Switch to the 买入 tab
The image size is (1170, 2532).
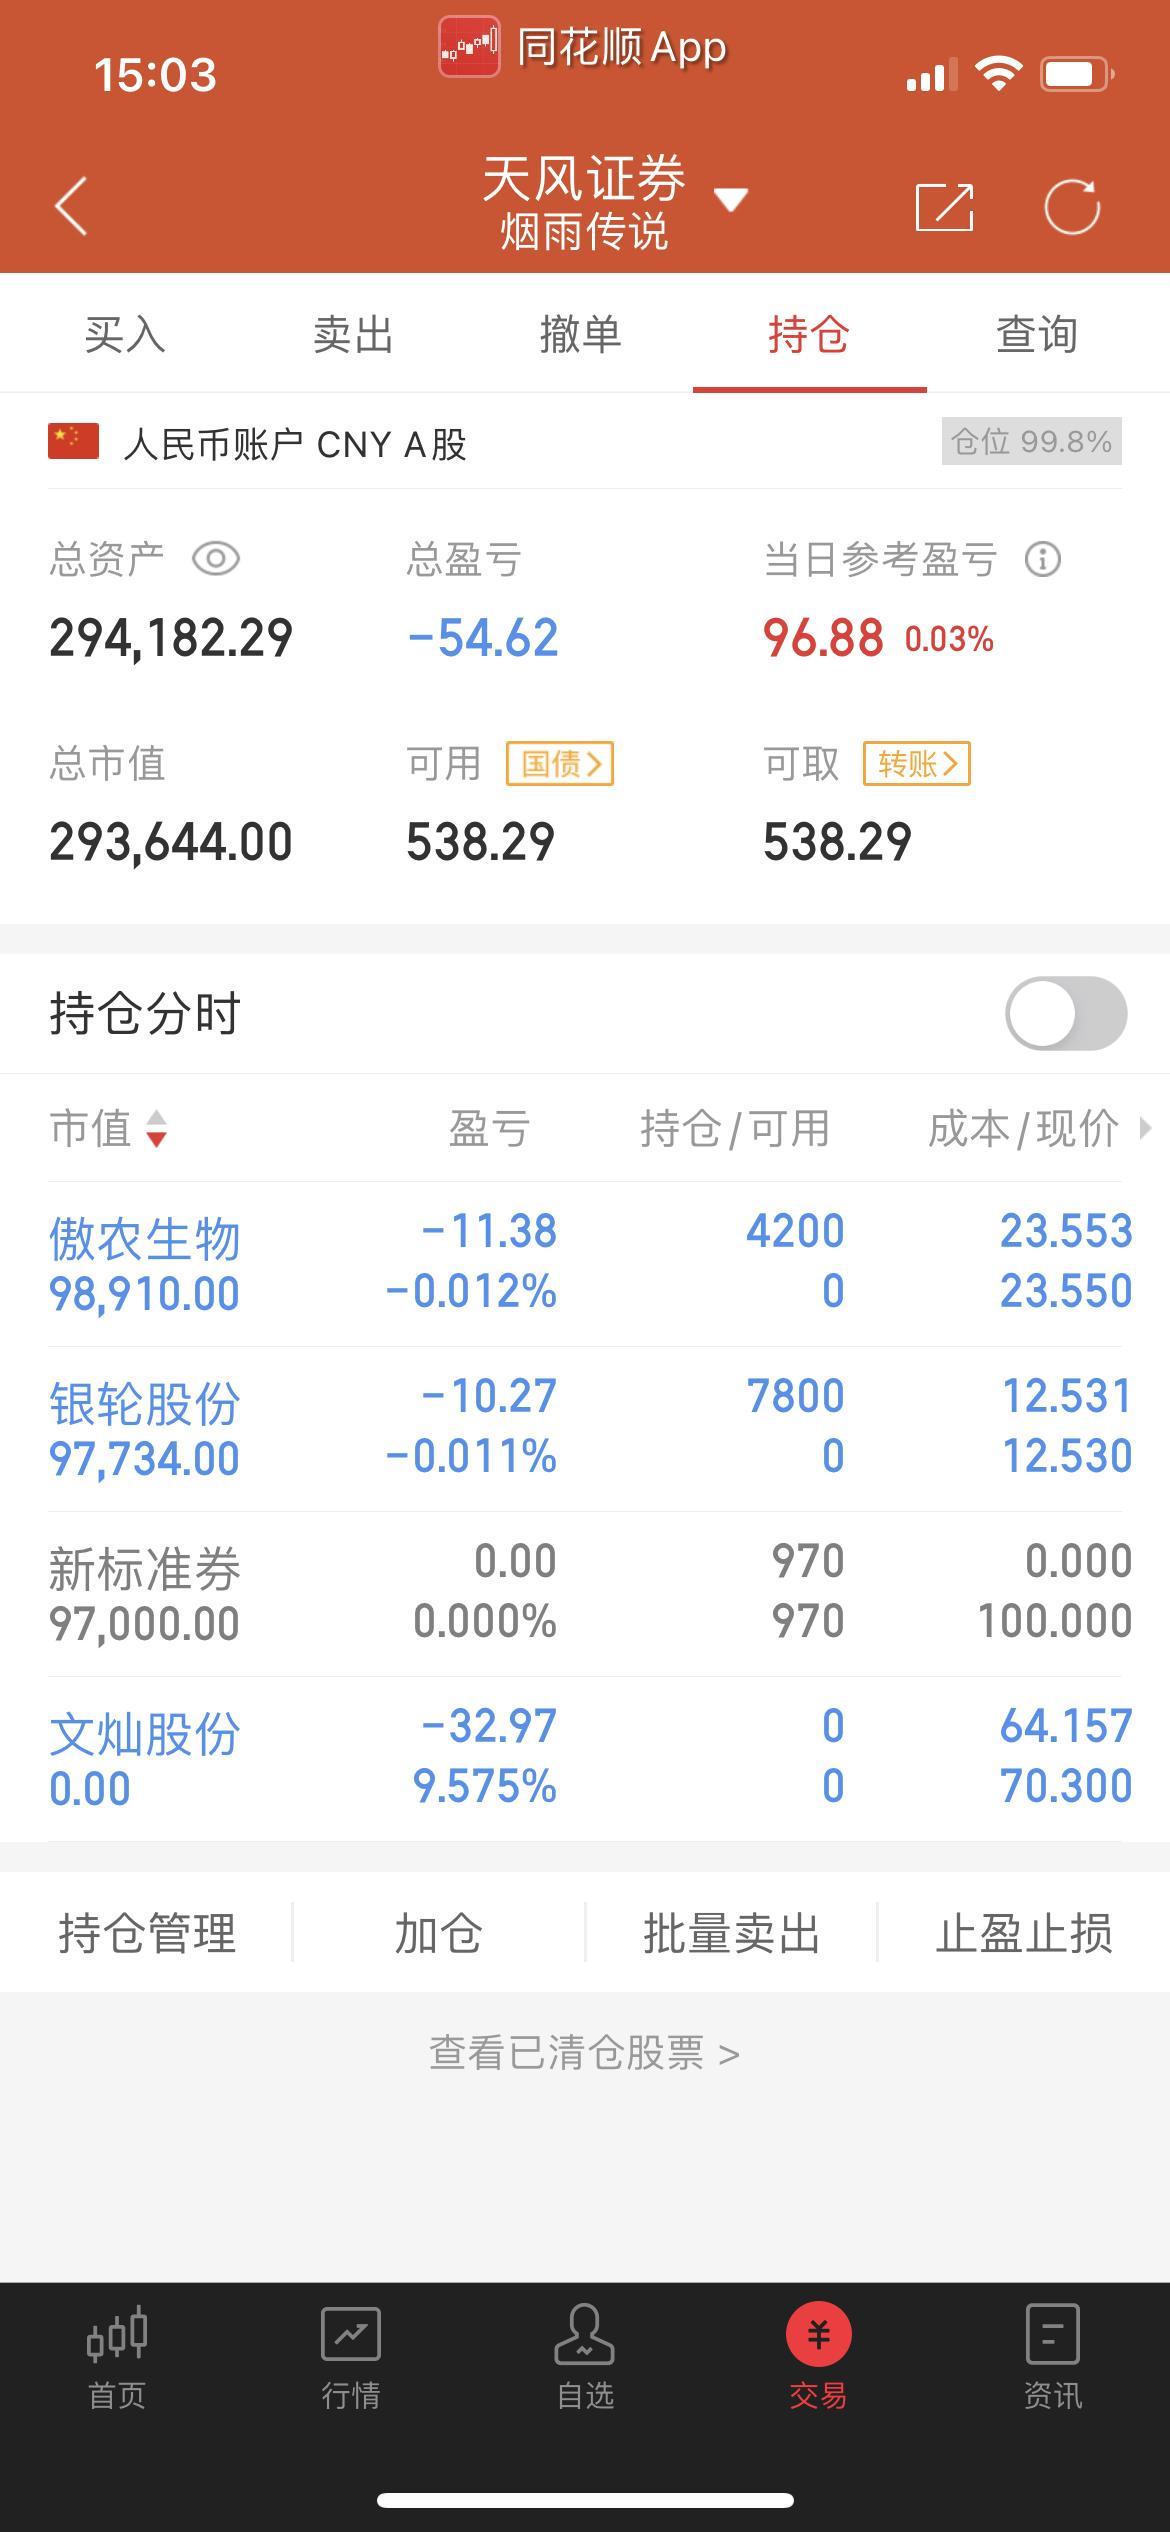coord(125,334)
